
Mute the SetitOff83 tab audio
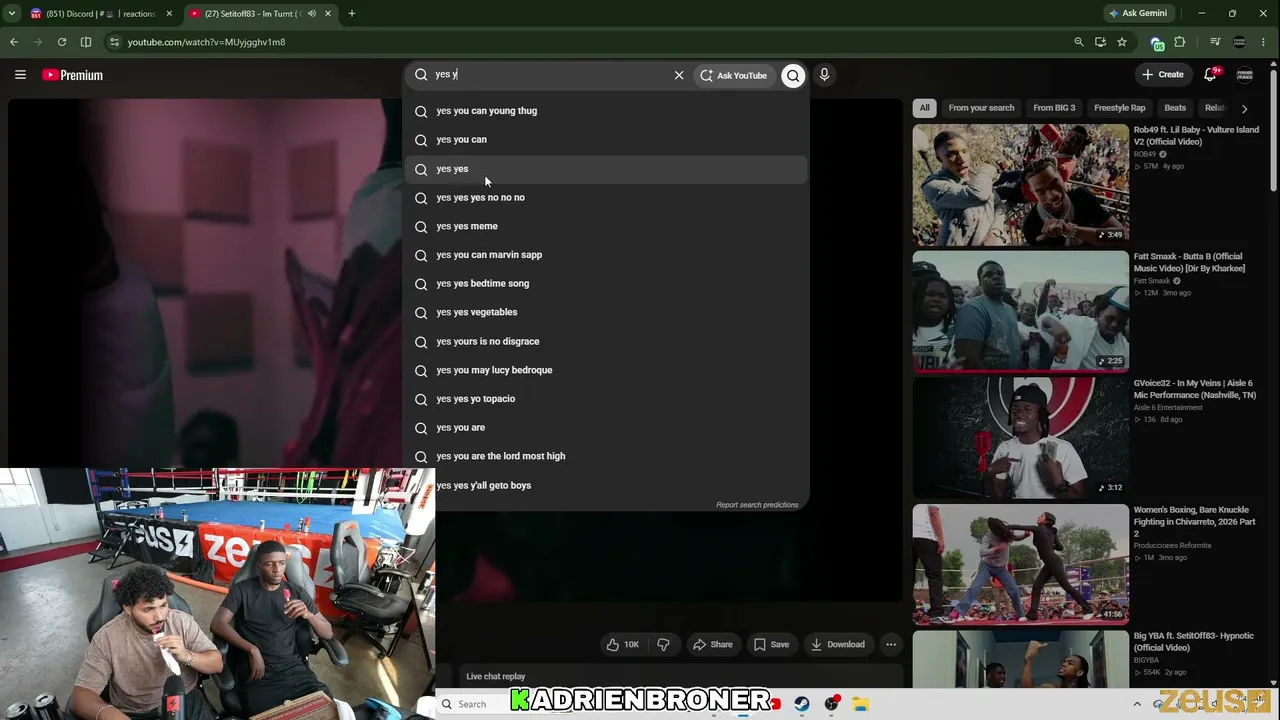(312, 14)
